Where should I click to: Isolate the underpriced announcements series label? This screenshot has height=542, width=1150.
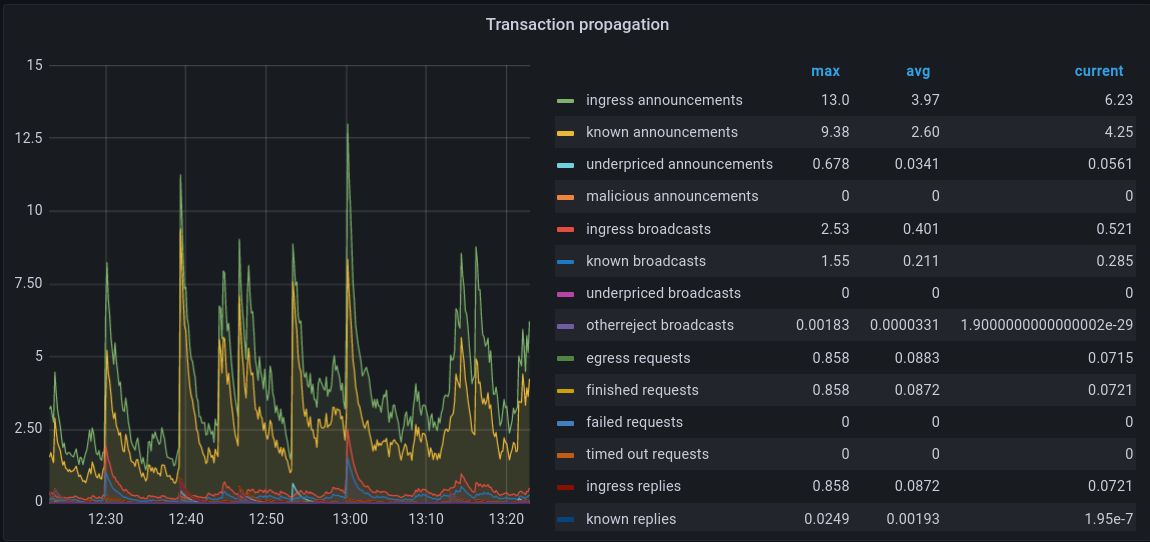pos(679,164)
